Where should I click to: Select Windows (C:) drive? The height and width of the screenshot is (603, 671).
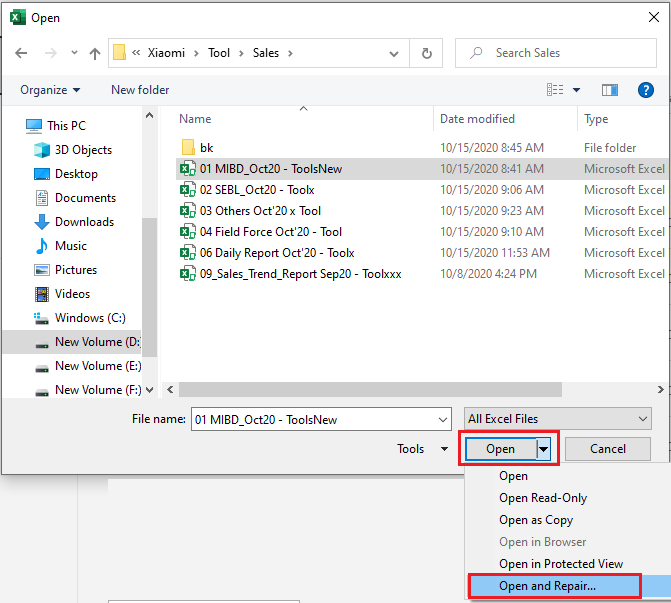pos(90,318)
